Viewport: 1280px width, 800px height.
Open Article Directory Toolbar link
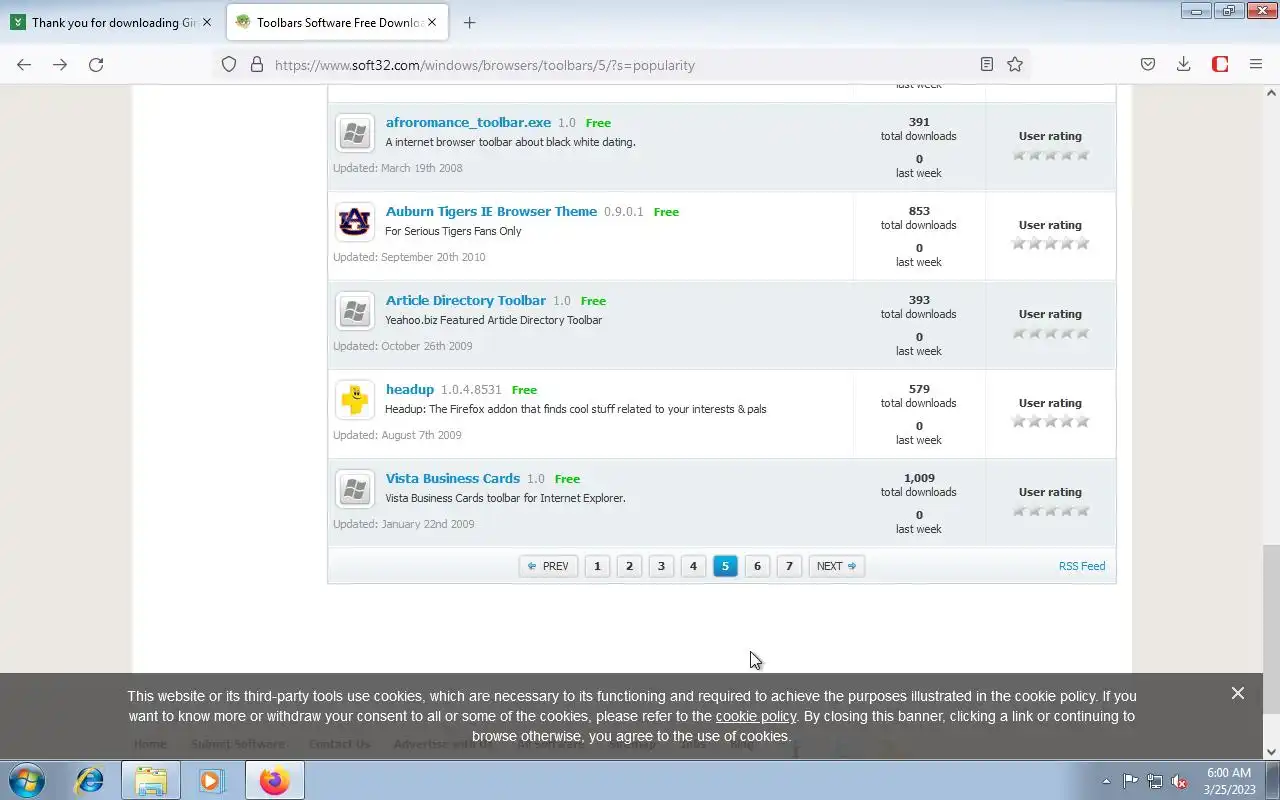tap(466, 300)
